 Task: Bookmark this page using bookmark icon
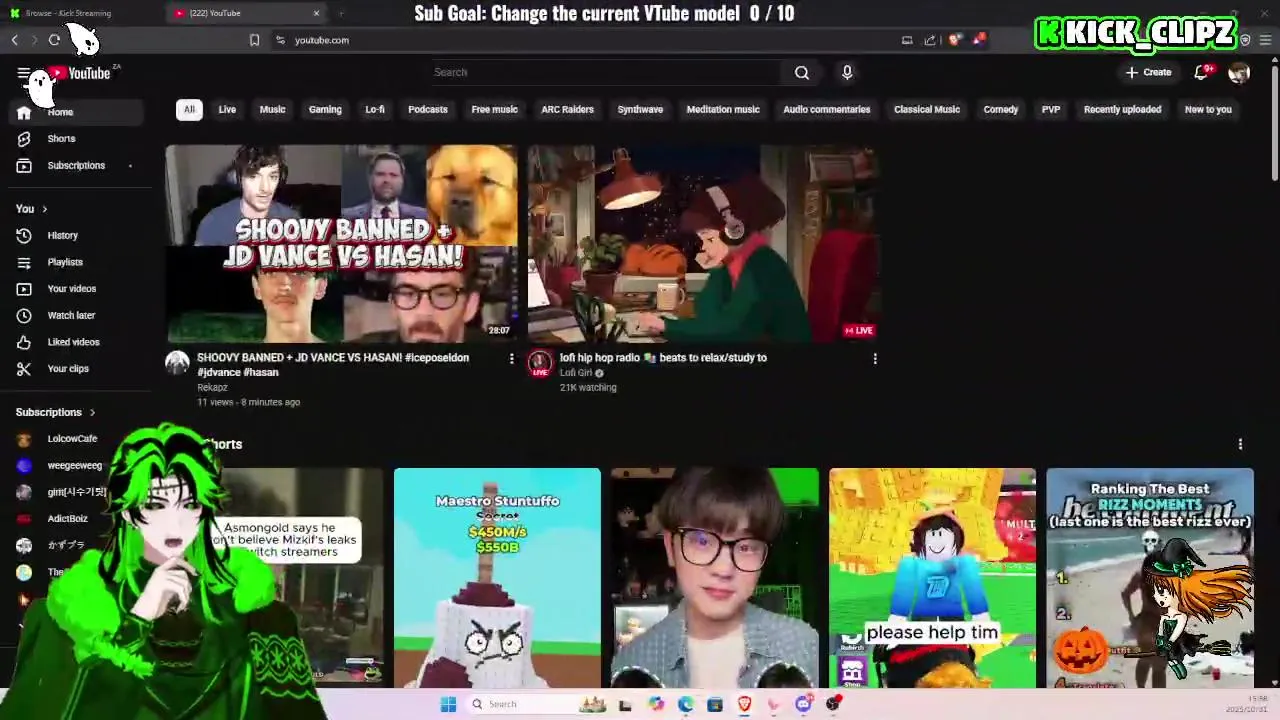tap(254, 40)
